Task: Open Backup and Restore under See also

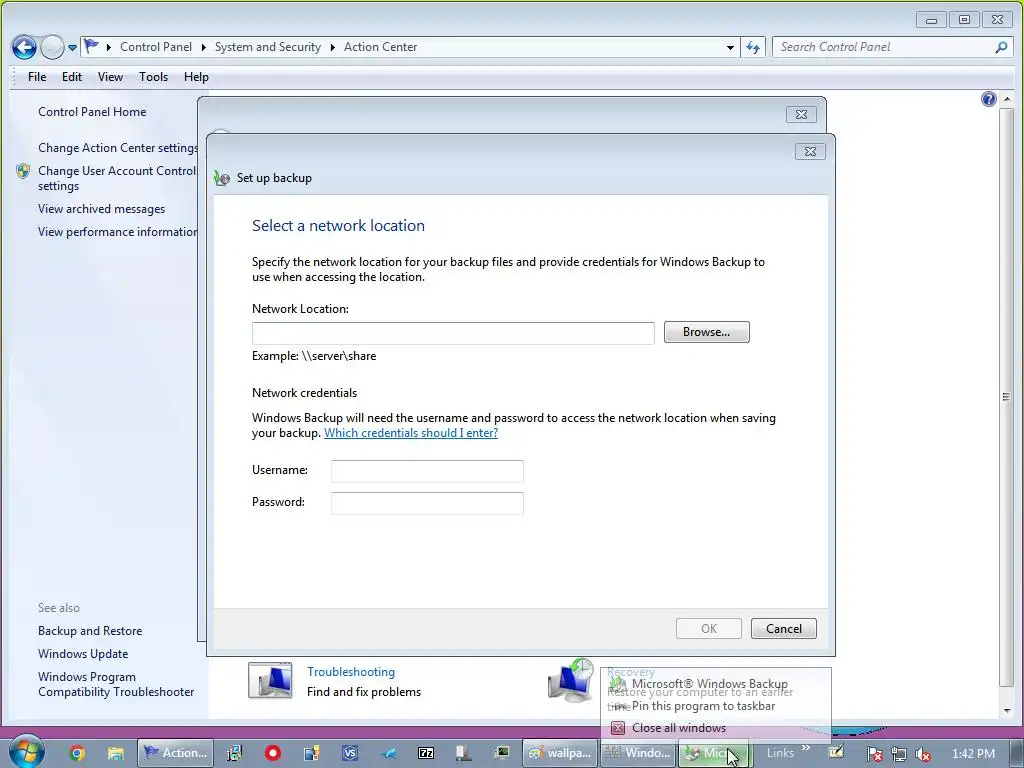Action: [90, 631]
